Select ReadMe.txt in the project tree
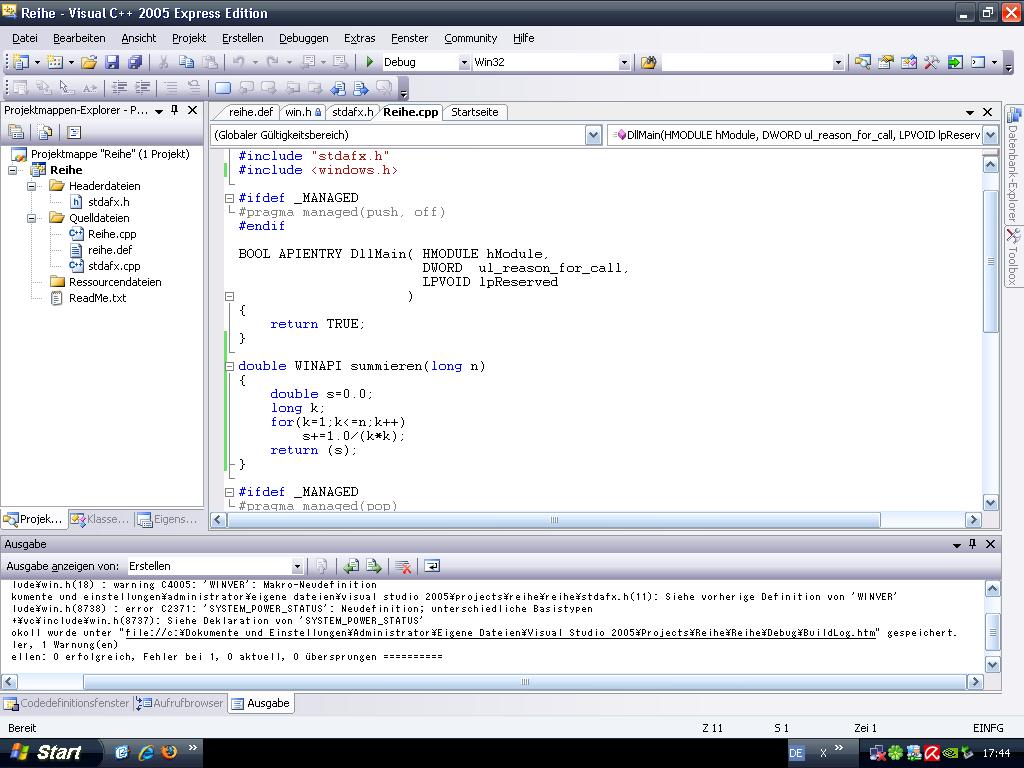 coord(97,298)
